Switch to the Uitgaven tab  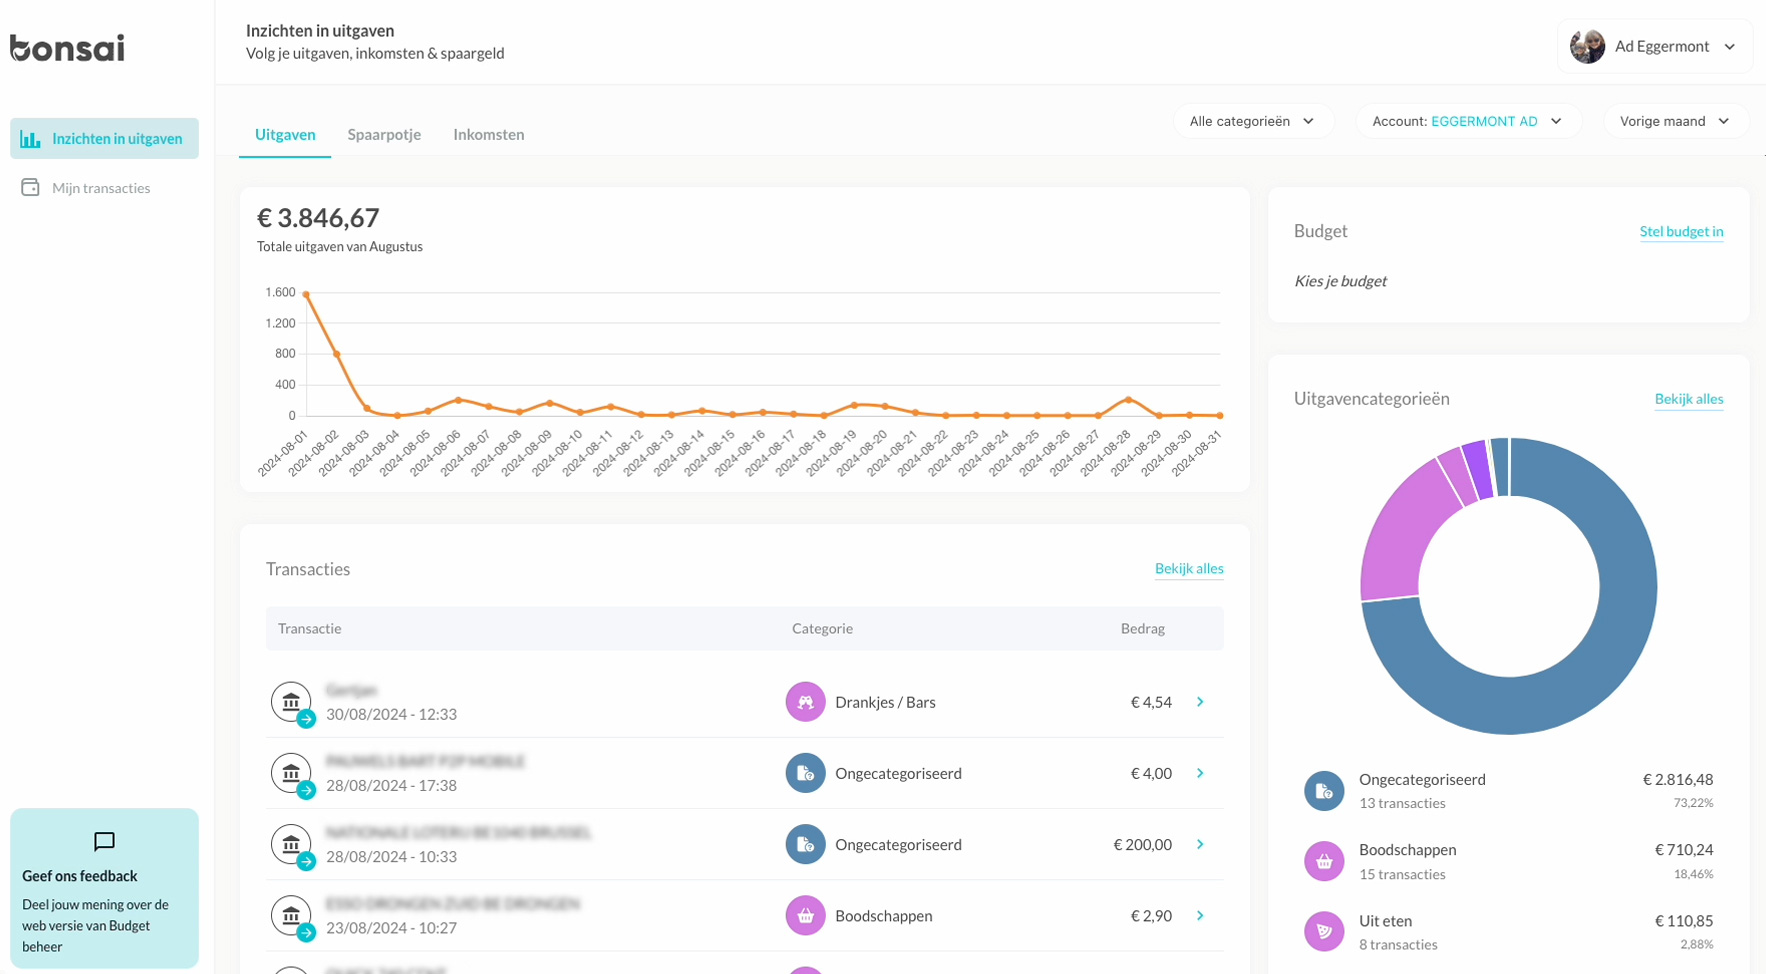tap(285, 134)
